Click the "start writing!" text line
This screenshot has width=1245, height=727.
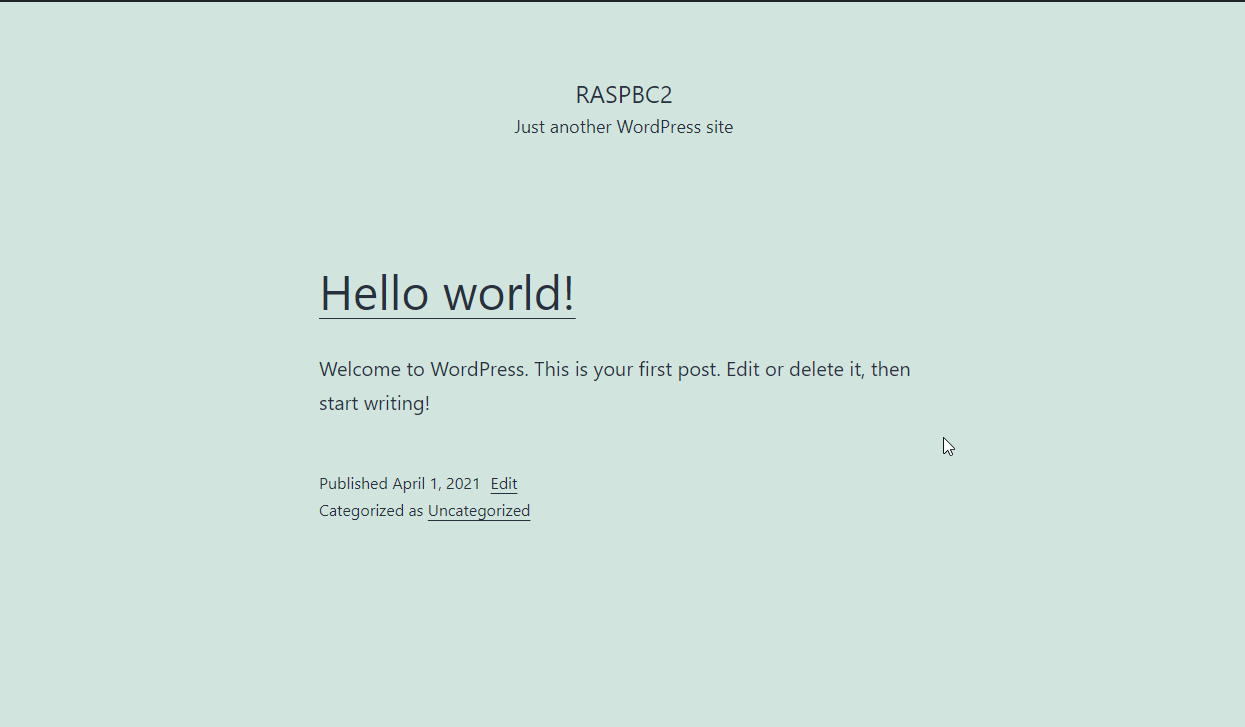click(x=374, y=404)
